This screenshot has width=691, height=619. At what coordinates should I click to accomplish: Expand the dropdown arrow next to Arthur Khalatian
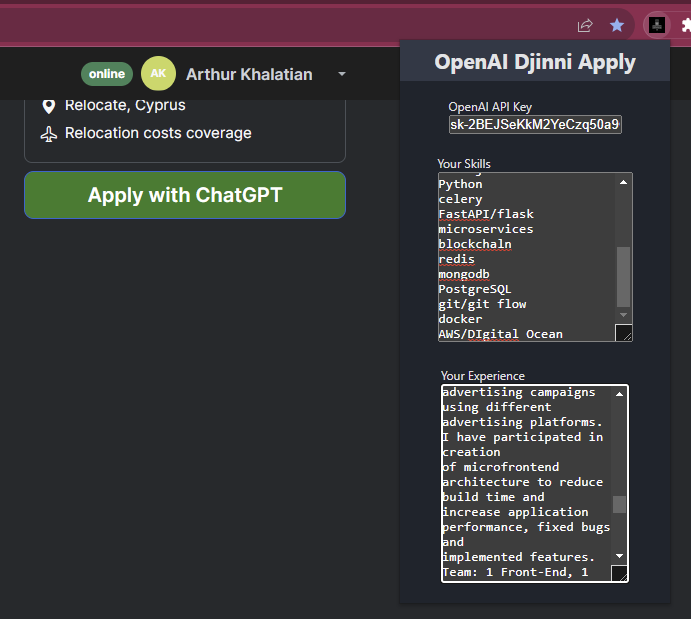pyautogui.click(x=341, y=75)
